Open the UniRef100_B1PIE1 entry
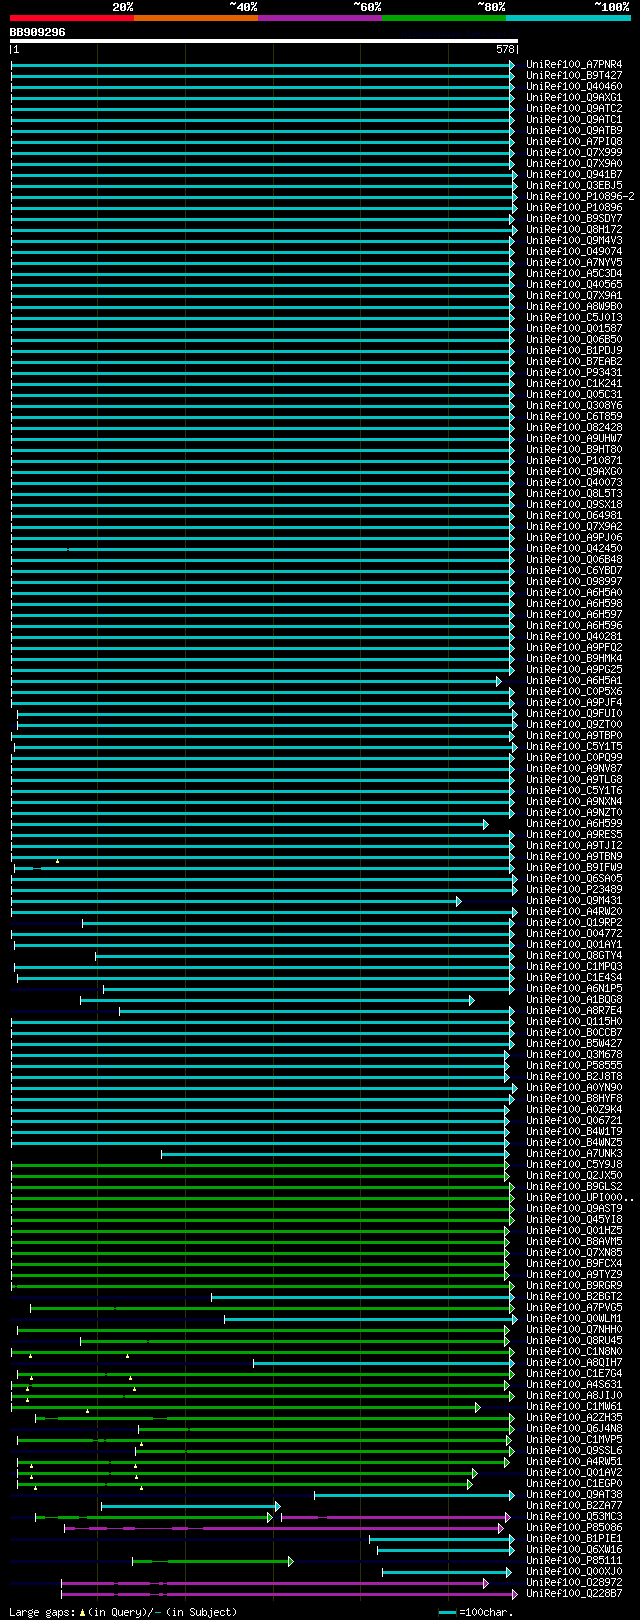This screenshot has width=640, height=1620. pyautogui.click(x=574, y=1539)
